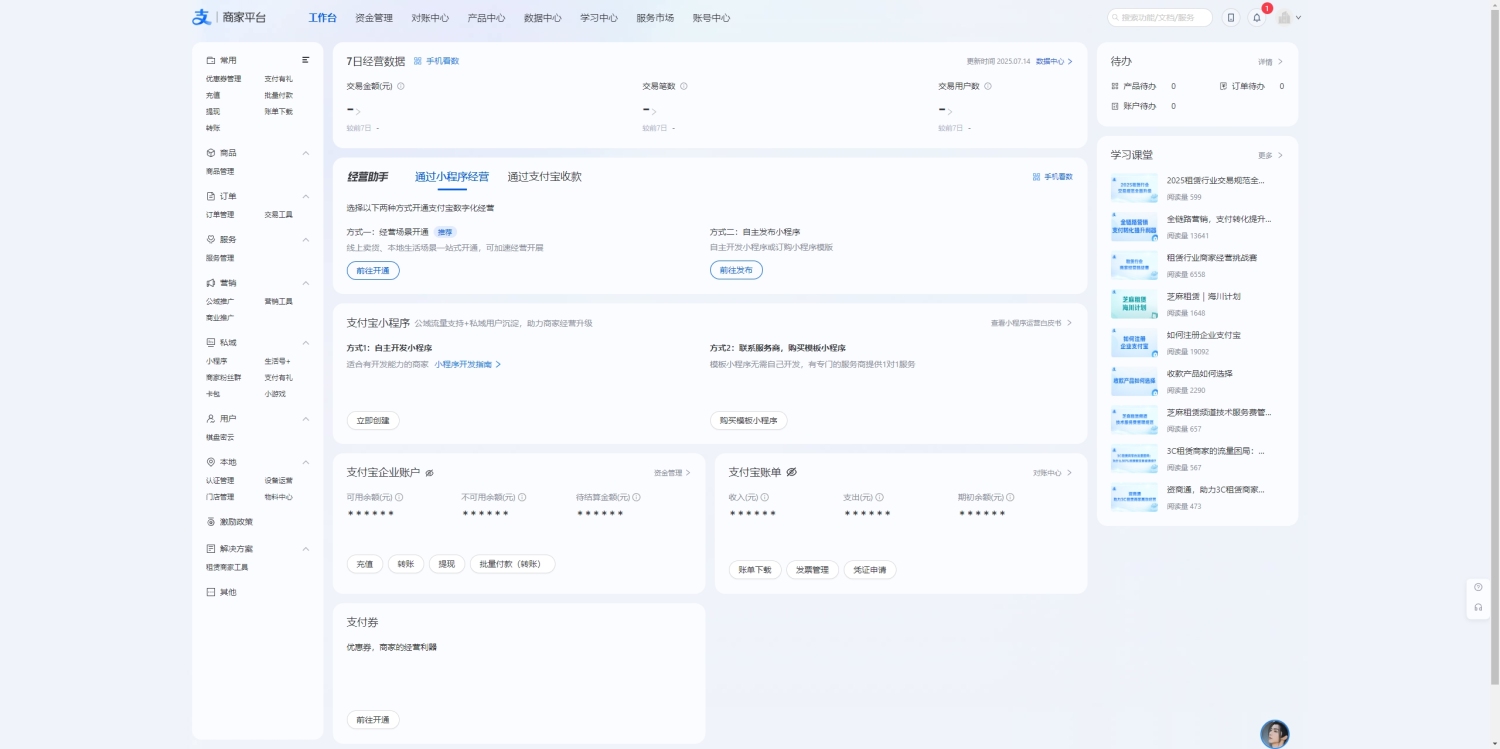Click the 订单待办 icon in the 待办 card
The image size is (1500, 749).
[1223, 86]
